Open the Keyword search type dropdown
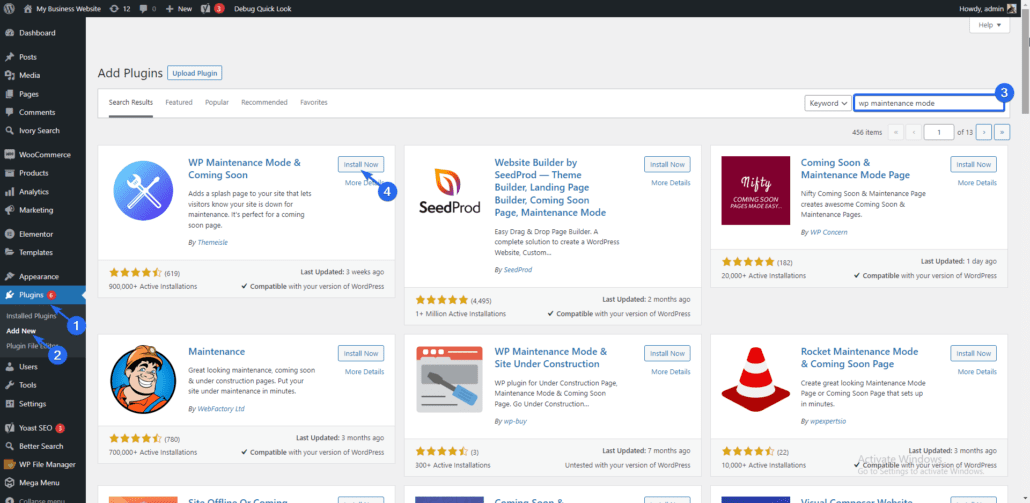This screenshot has height=503, width=1030. pyautogui.click(x=828, y=103)
